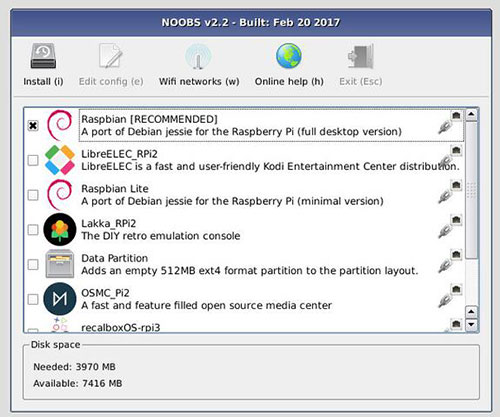Click the SD card icon on Data Partition row
The image size is (500, 417).
(456, 255)
